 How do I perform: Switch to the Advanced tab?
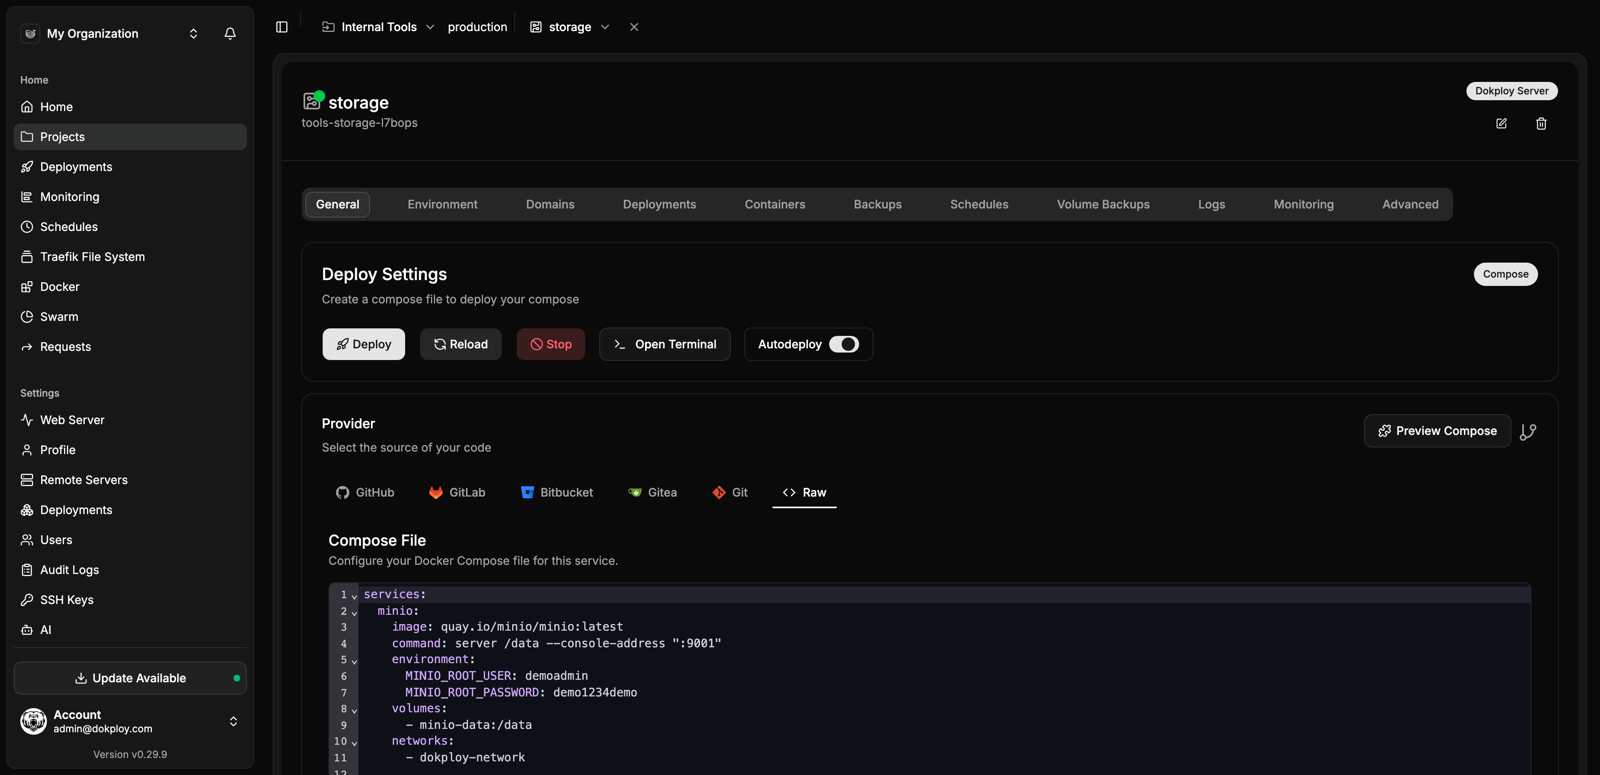1410,204
